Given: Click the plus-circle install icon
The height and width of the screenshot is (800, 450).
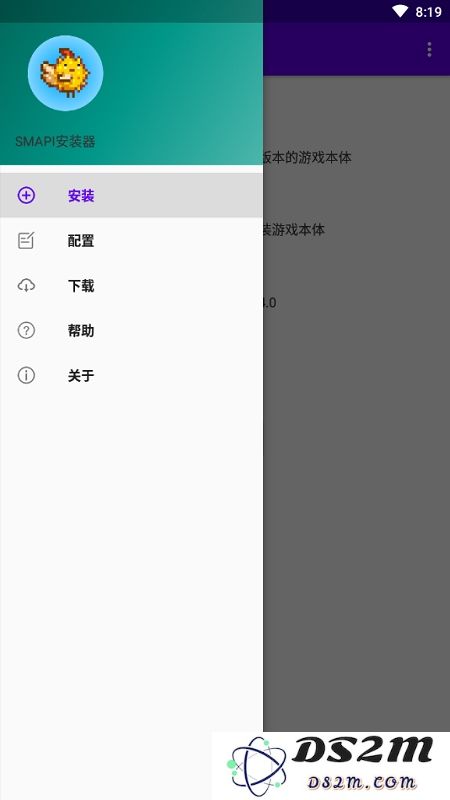Looking at the screenshot, I should point(26,195).
